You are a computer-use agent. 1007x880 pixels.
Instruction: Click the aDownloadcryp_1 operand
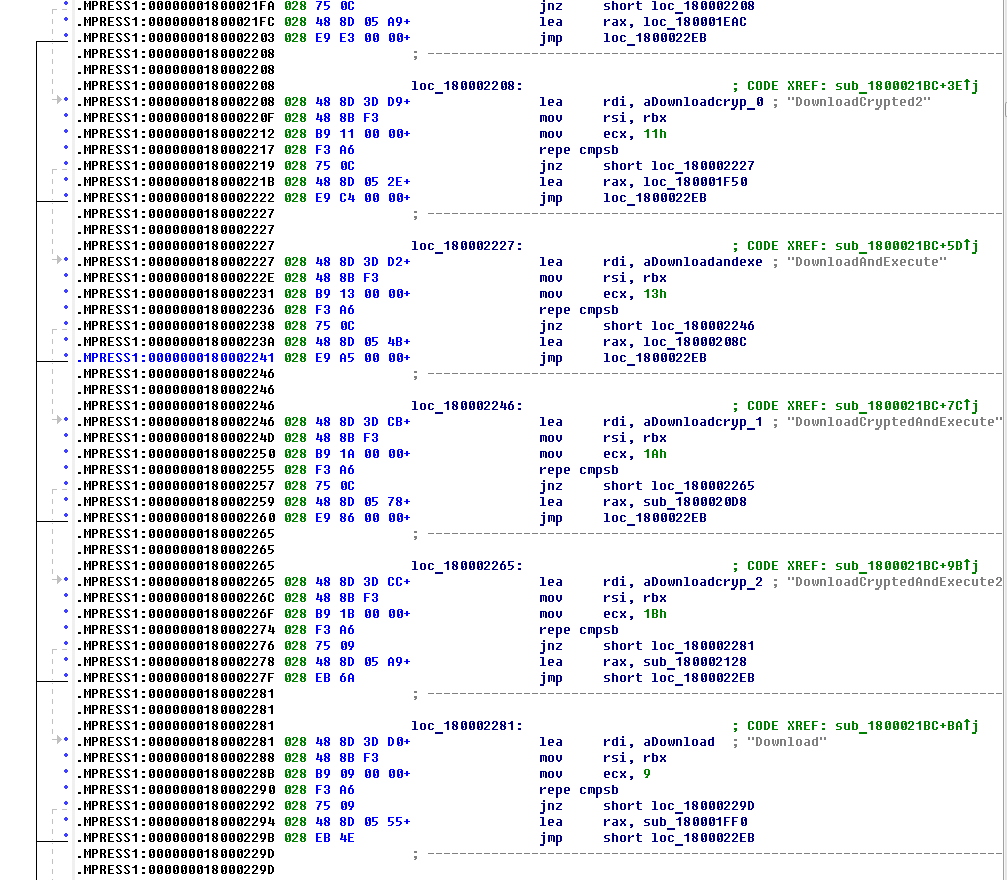(703, 422)
